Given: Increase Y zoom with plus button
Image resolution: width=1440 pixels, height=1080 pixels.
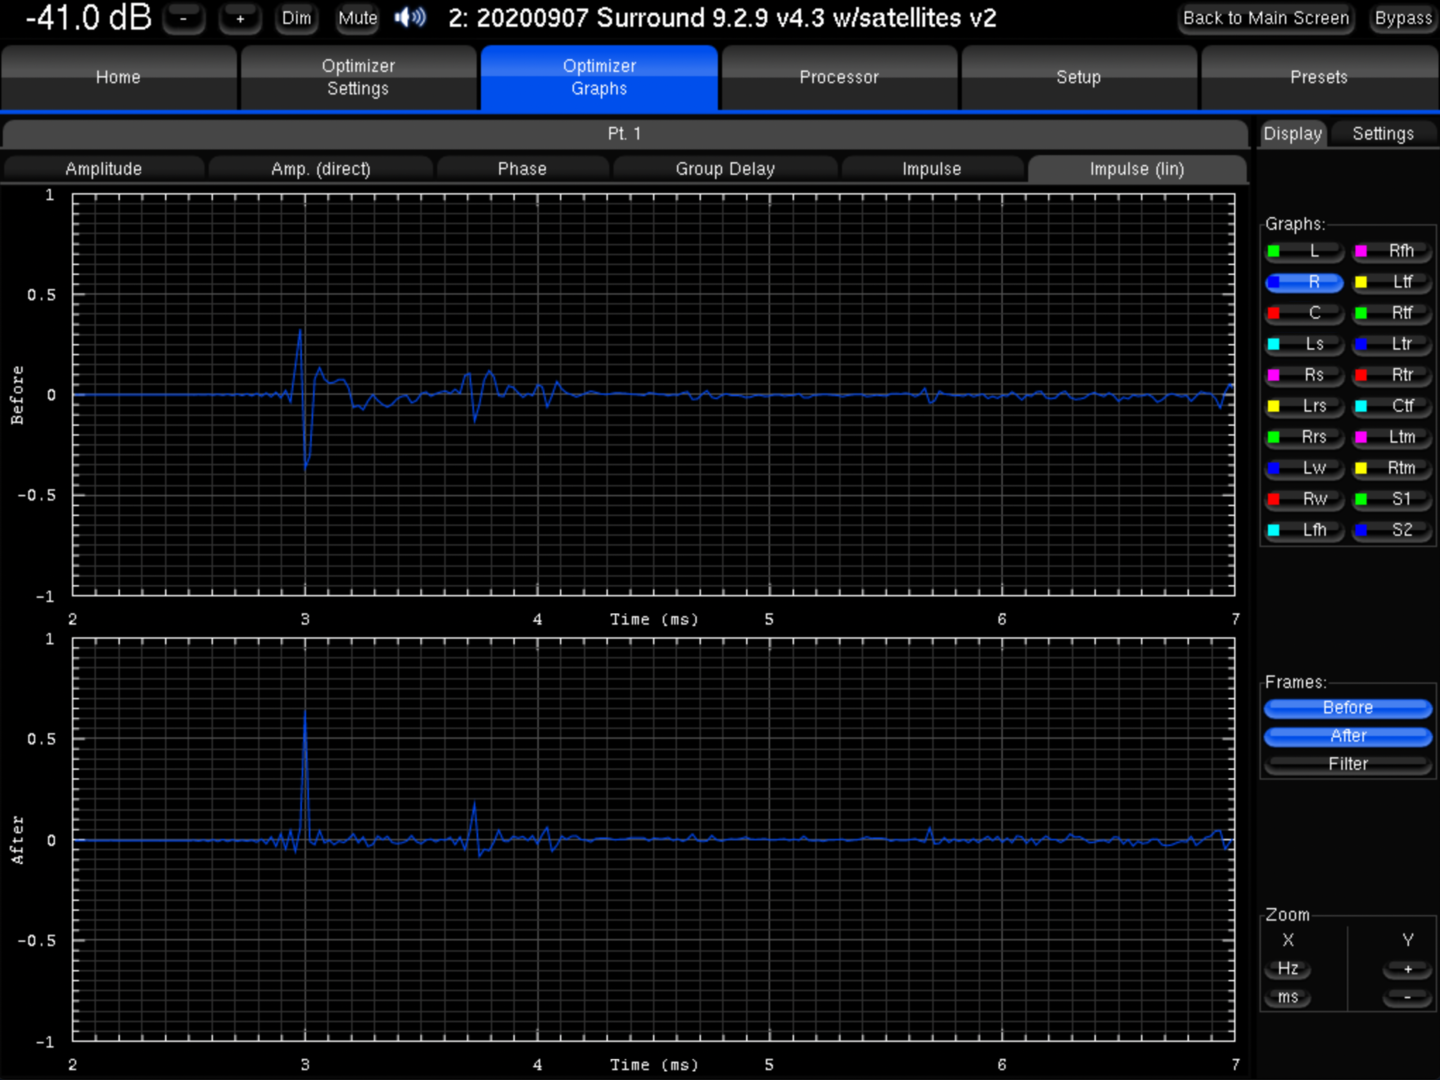Looking at the screenshot, I should click(1408, 969).
